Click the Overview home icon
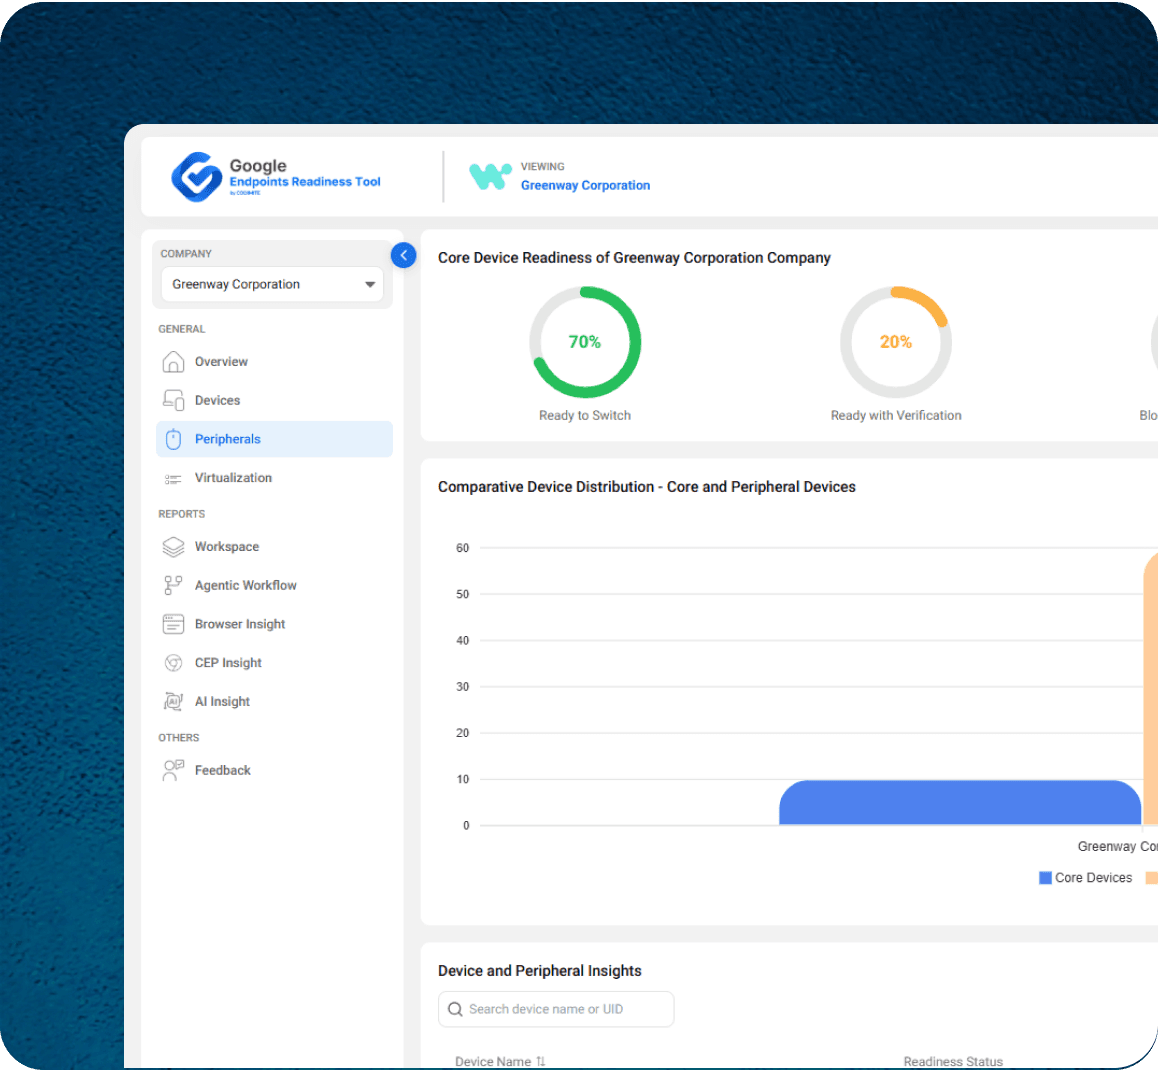The width and height of the screenshot is (1158, 1070). click(173, 362)
